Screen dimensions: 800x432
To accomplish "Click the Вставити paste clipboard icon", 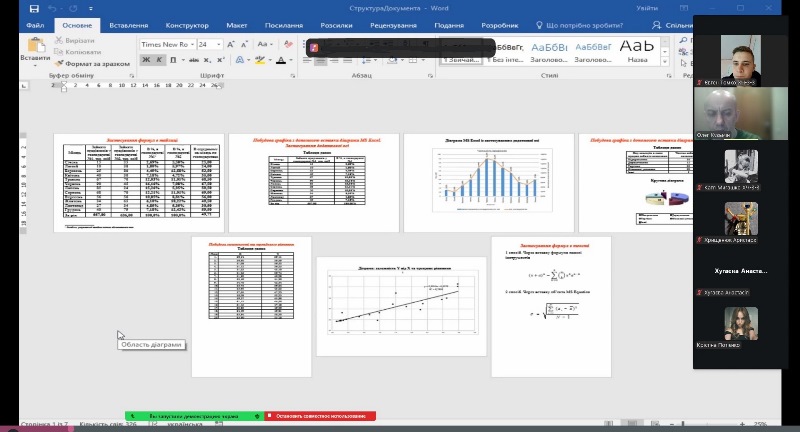I will coord(36,45).
